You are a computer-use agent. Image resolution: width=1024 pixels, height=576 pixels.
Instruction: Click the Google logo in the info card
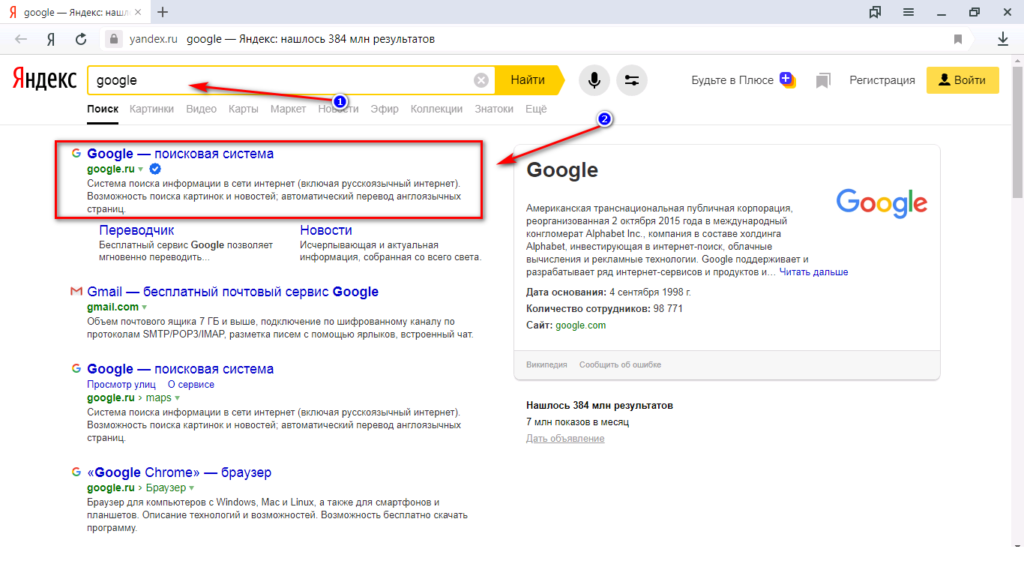(882, 203)
